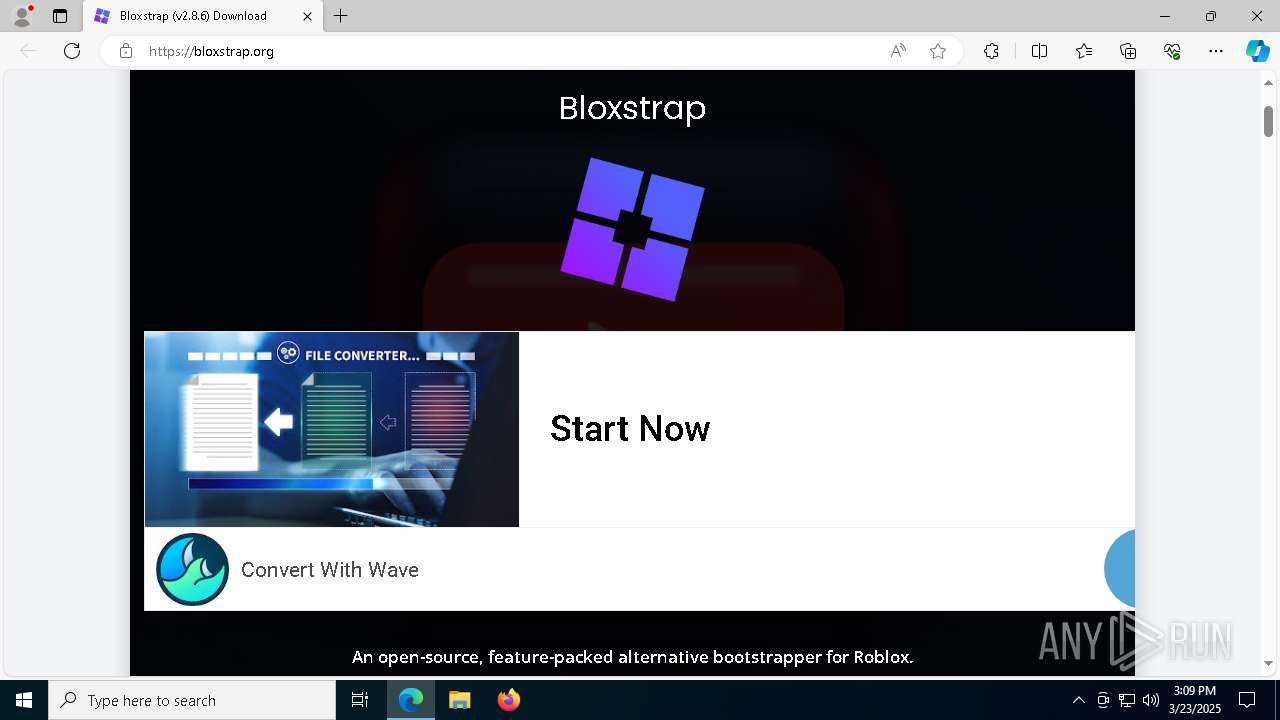The image size is (1280, 720).
Task: Open the tab actions menu icon
Action: click(60, 16)
